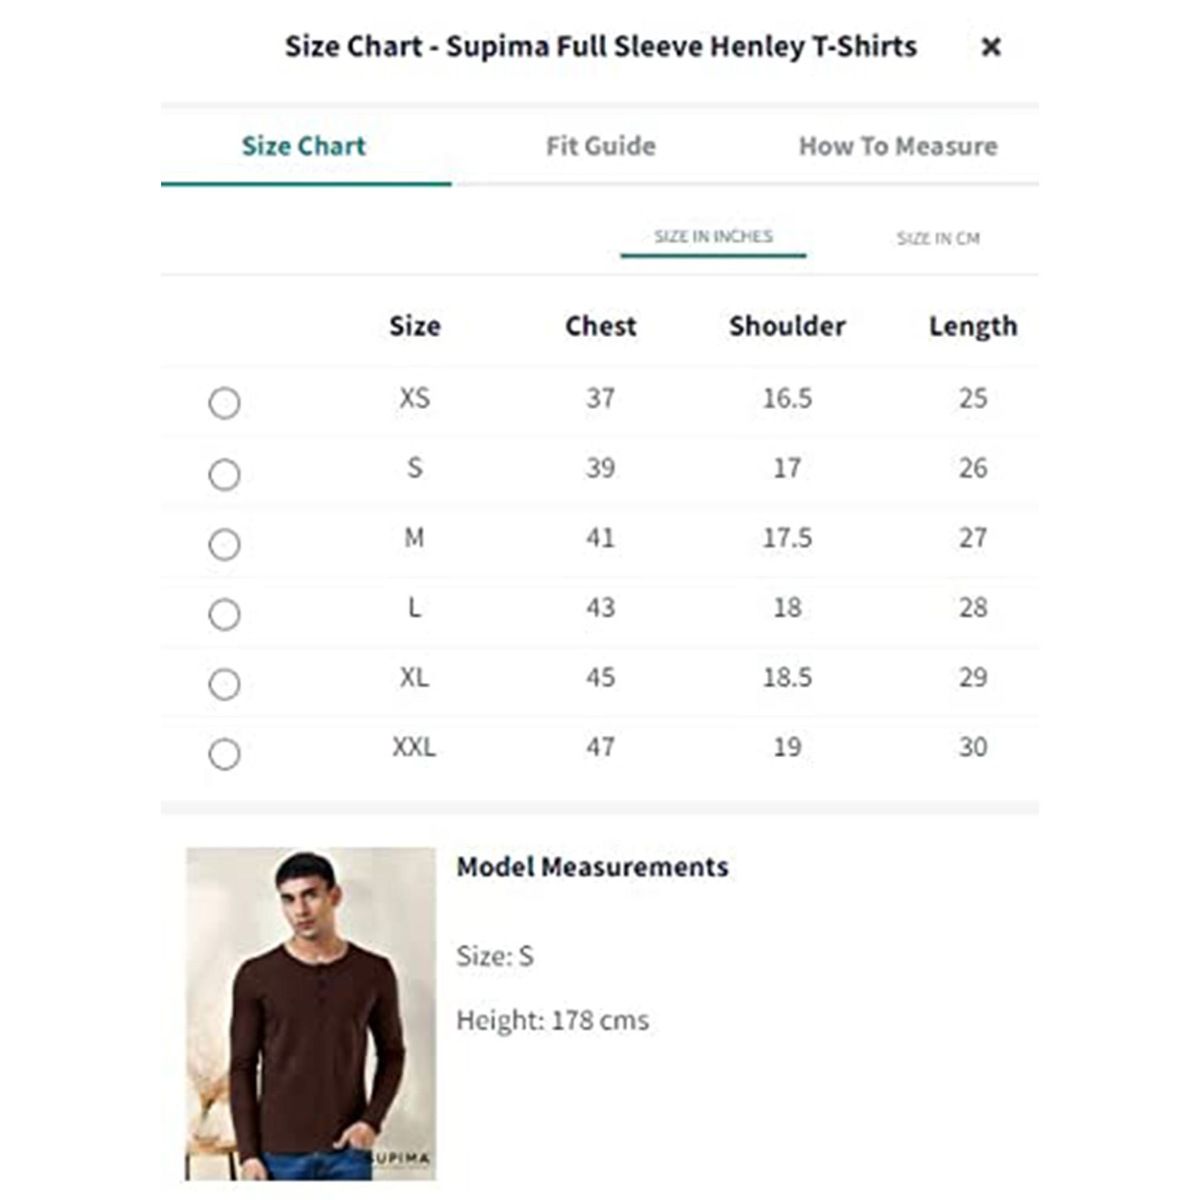Click the Shoulder column header
Screen dimensions: 1200x1200
click(x=787, y=326)
